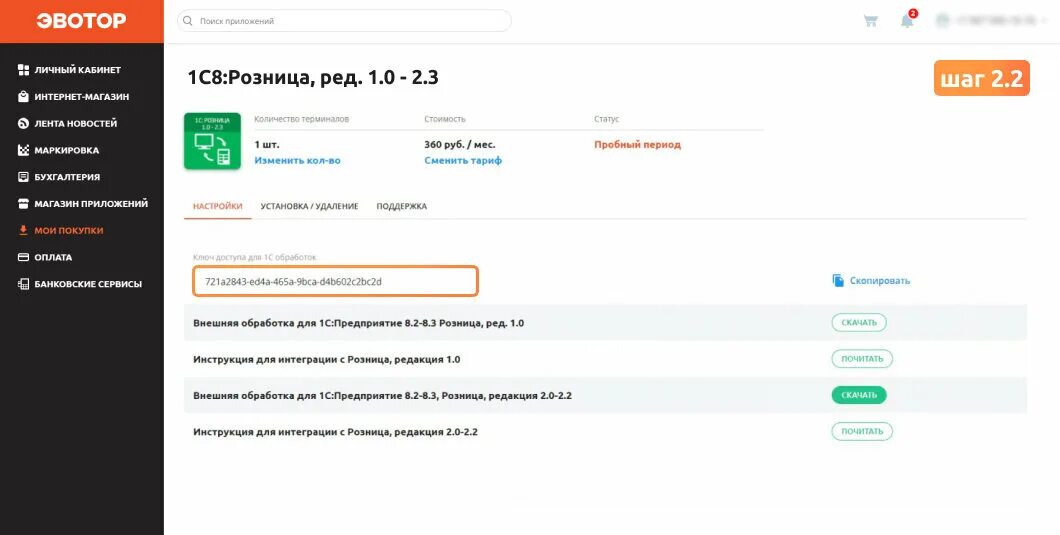
Task: Switch to the Настройки tab
Action: click(218, 206)
